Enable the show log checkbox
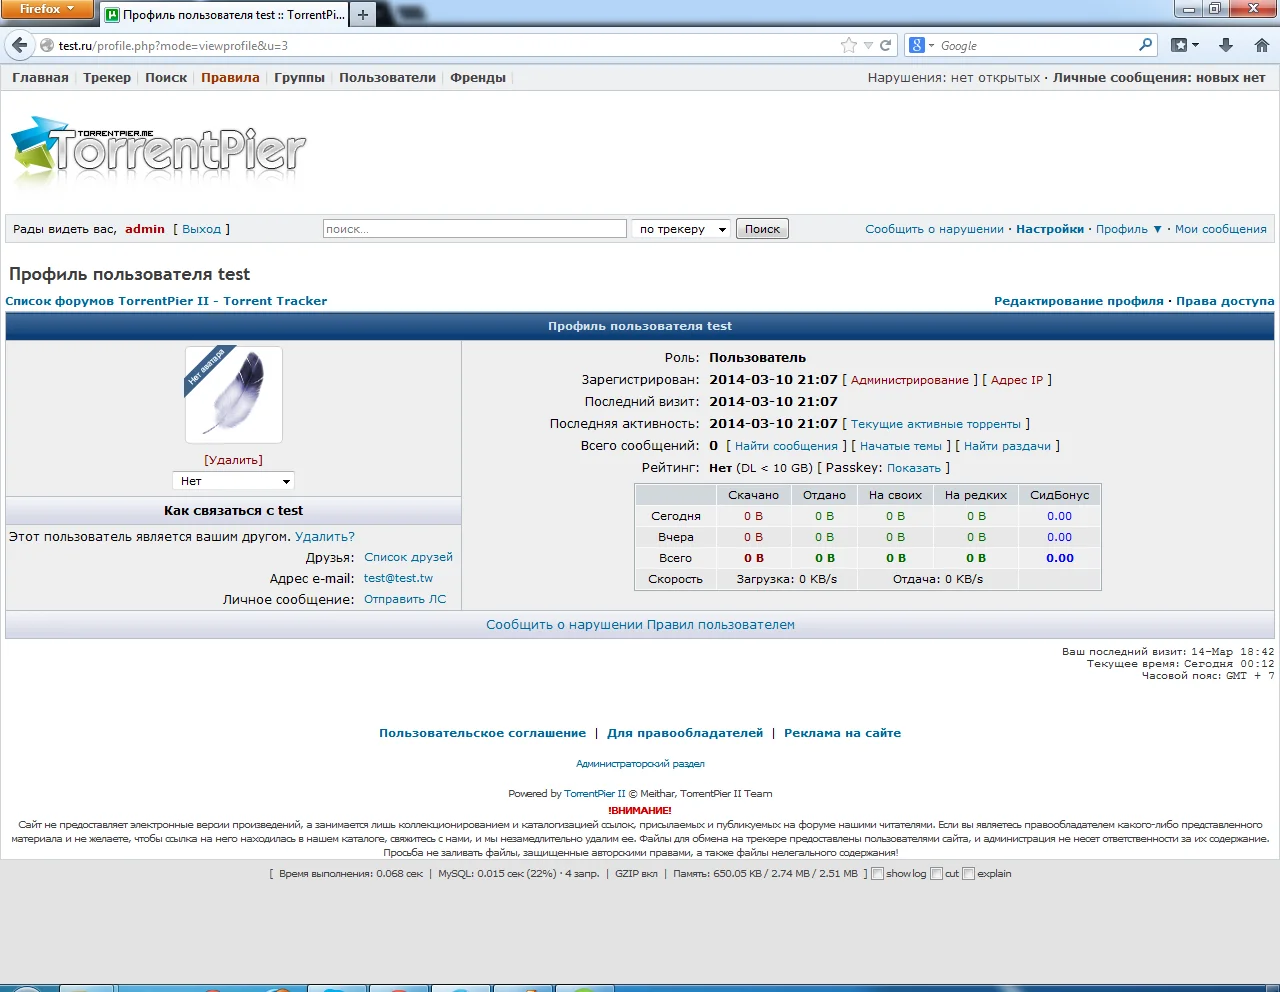The height and width of the screenshot is (992, 1280). 877,874
